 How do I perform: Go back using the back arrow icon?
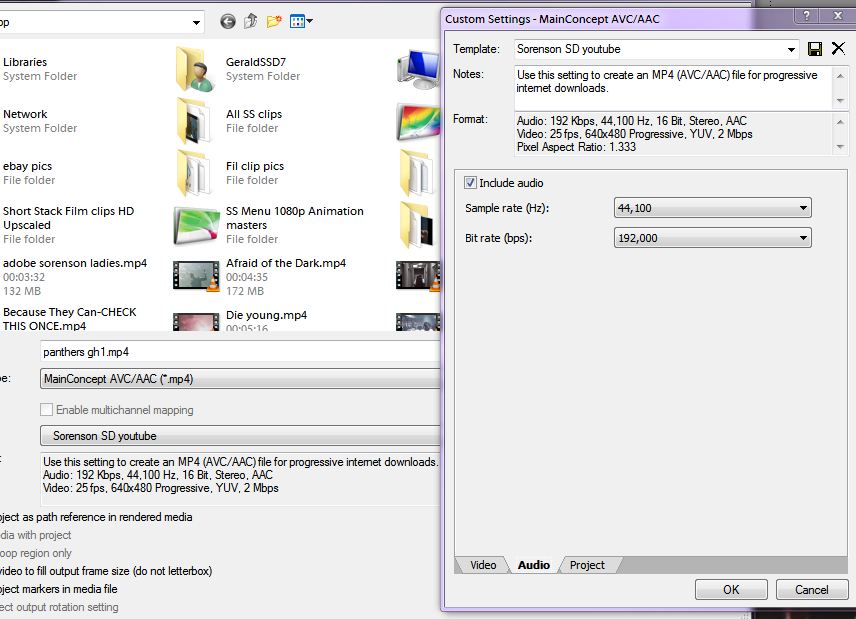(228, 21)
